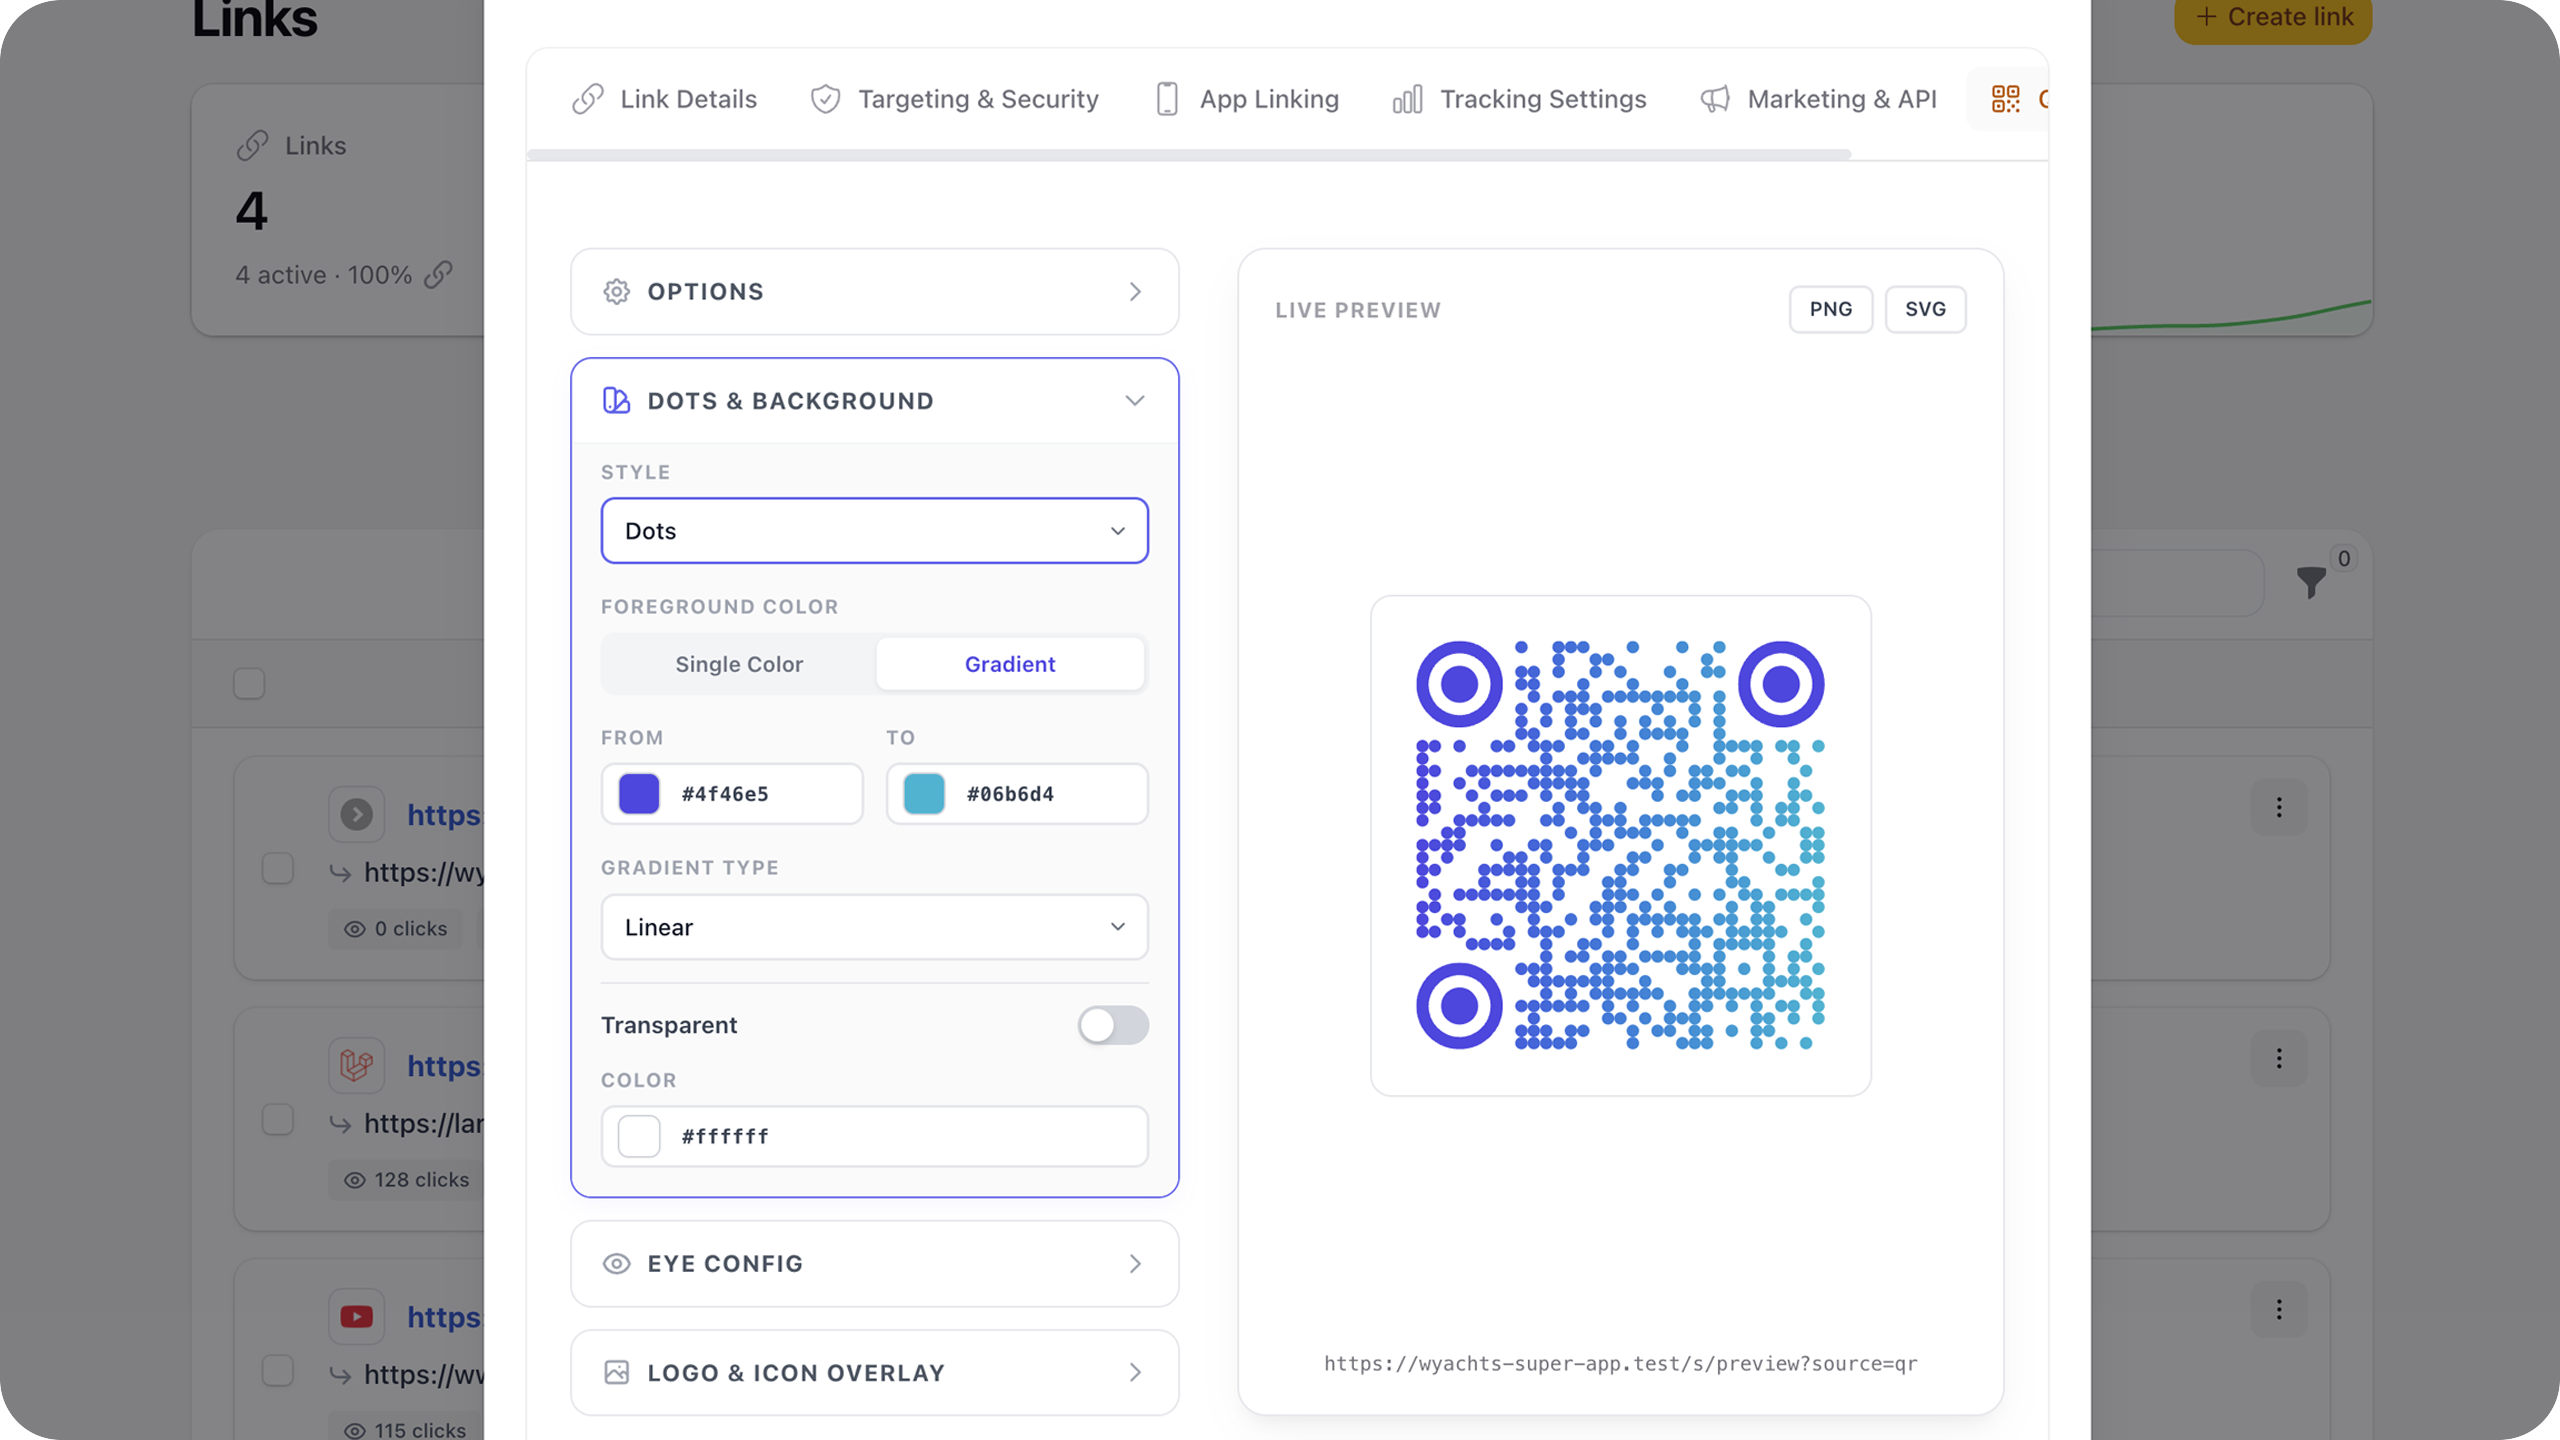Check the 128 clicks link row checkbox
2560x1440 pixels.
(x=278, y=1119)
